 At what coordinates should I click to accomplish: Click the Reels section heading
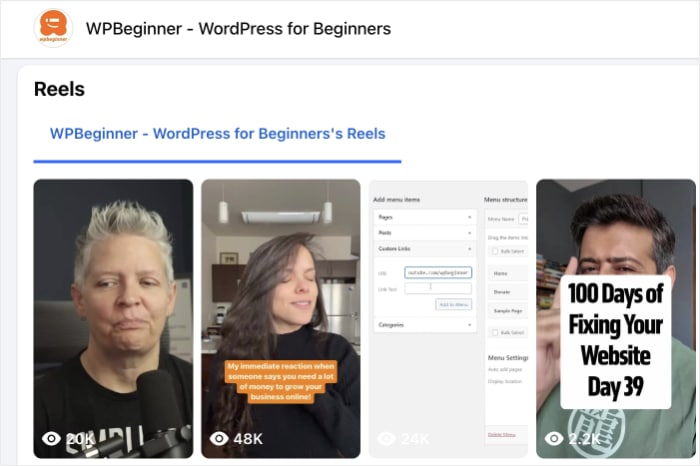tap(59, 89)
